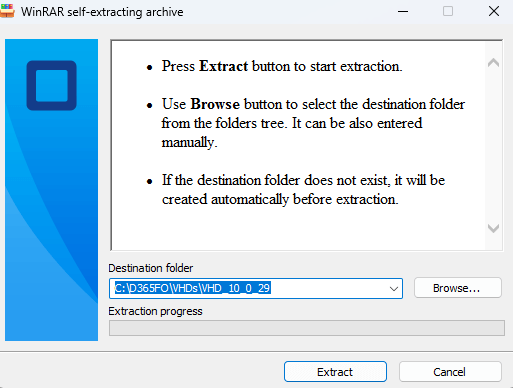Screen dimensions: 513x388
Task: Open the Browse folder picker
Action: click(x=457, y=288)
